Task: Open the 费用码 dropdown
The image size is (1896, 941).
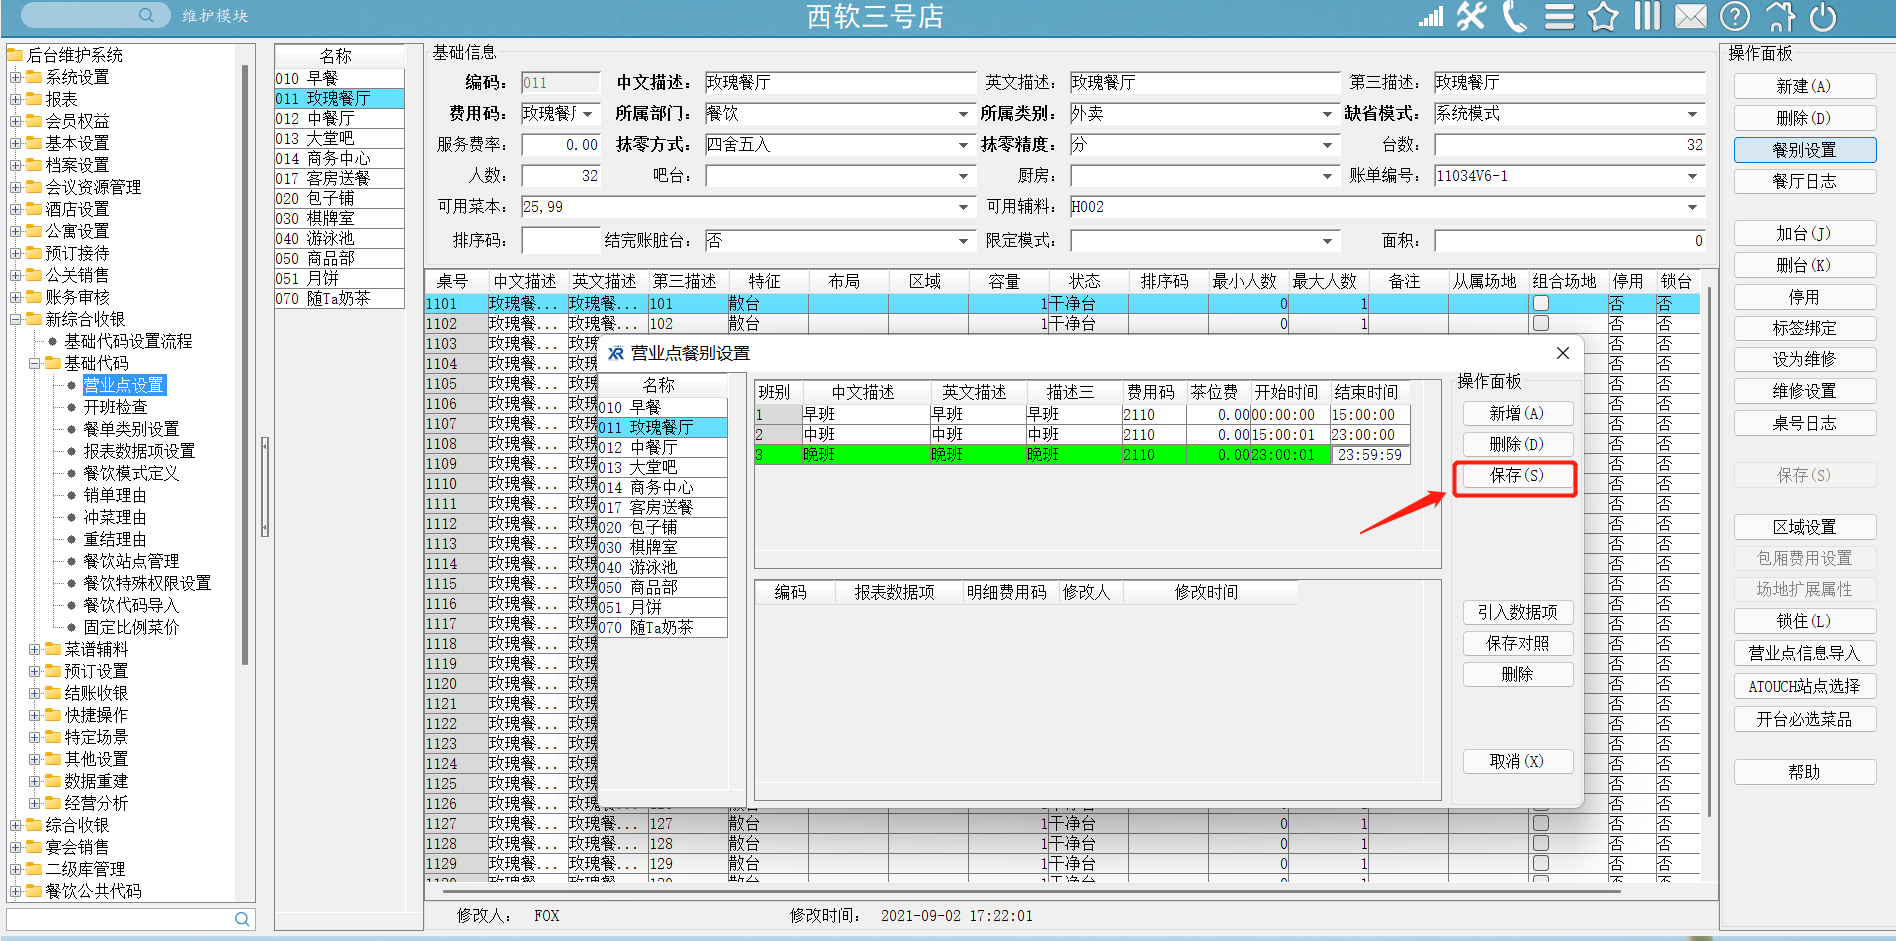Action: (588, 114)
